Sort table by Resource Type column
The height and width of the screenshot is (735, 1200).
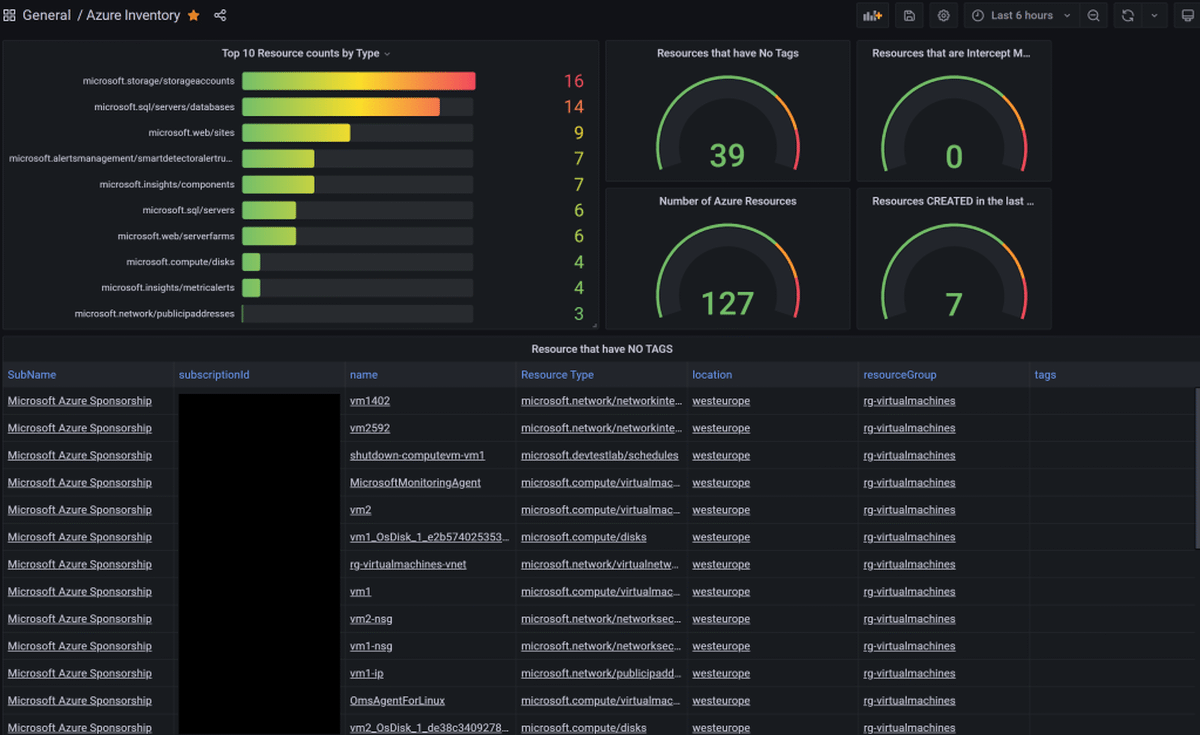click(557, 375)
